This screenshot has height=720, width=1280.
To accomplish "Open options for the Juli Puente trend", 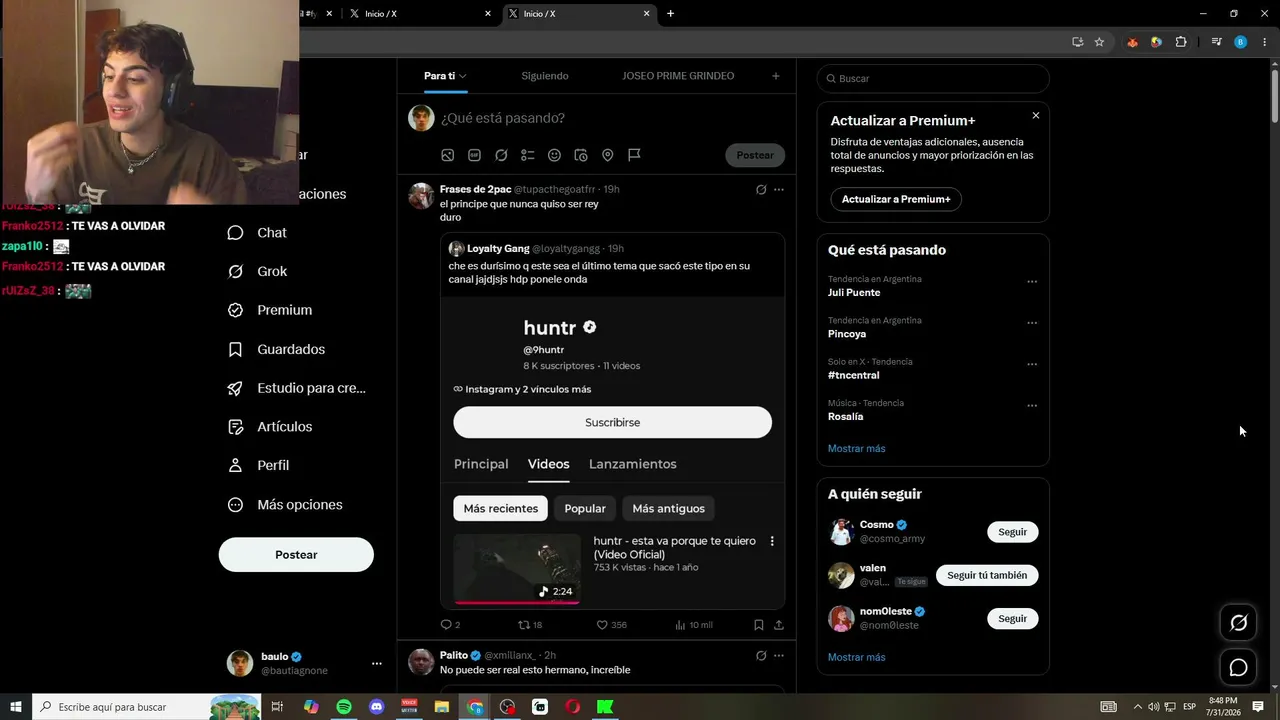I will pos(1032,282).
